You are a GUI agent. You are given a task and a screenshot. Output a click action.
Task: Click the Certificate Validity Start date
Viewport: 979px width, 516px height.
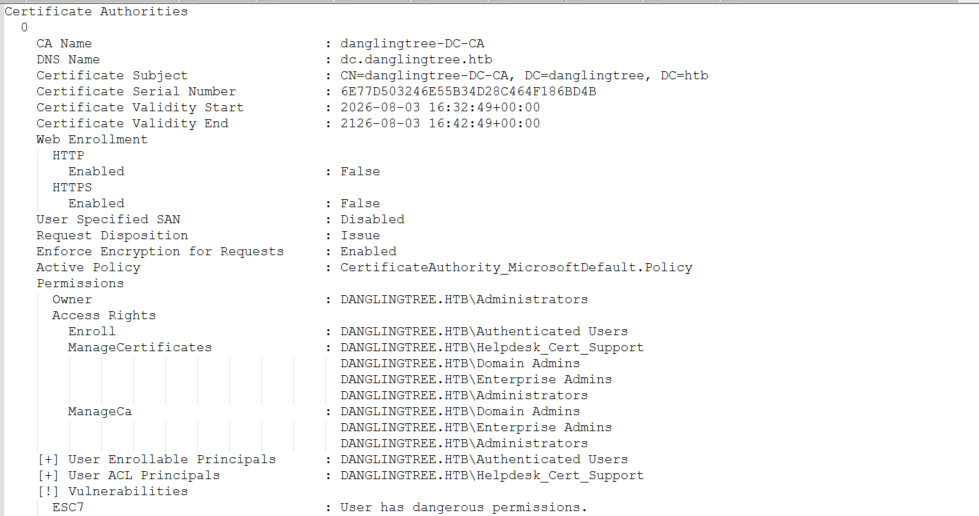coord(440,107)
